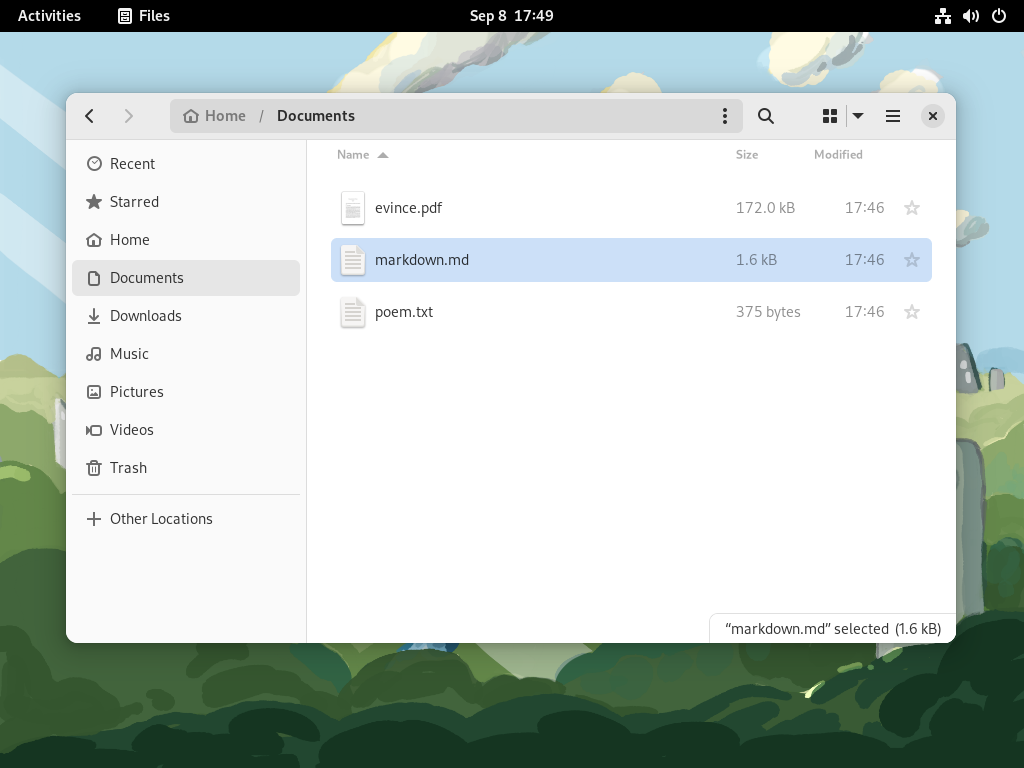This screenshot has width=1024, height=768.
Task: Open Recent in the sidebar
Action: [x=186, y=164]
